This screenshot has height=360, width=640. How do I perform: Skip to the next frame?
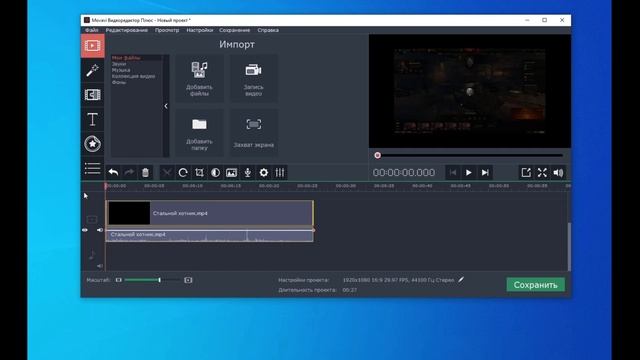coord(485,173)
